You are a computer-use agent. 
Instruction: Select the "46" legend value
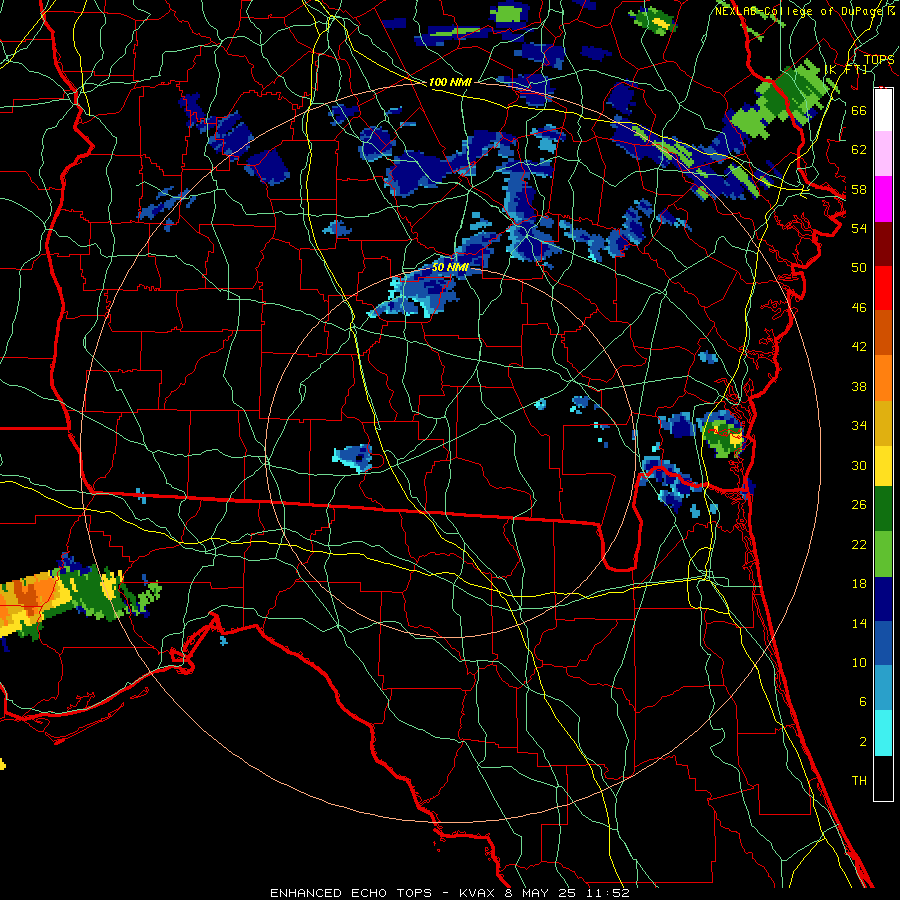point(859,308)
